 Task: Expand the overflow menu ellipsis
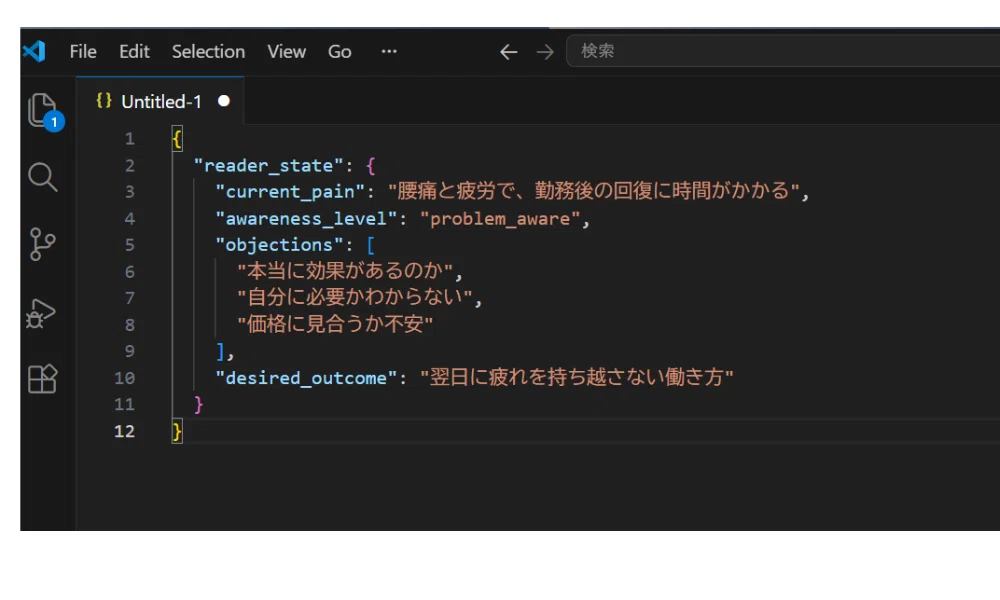pyautogui.click(x=389, y=51)
